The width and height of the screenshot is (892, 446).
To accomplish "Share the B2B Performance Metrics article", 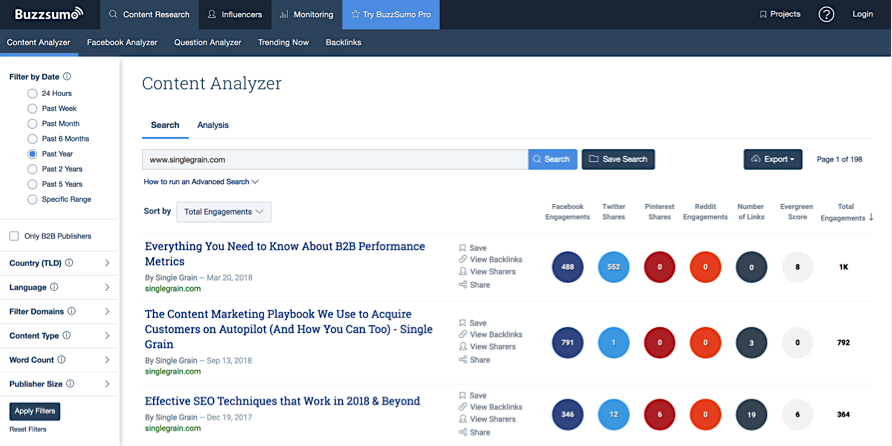I will click(474, 285).
